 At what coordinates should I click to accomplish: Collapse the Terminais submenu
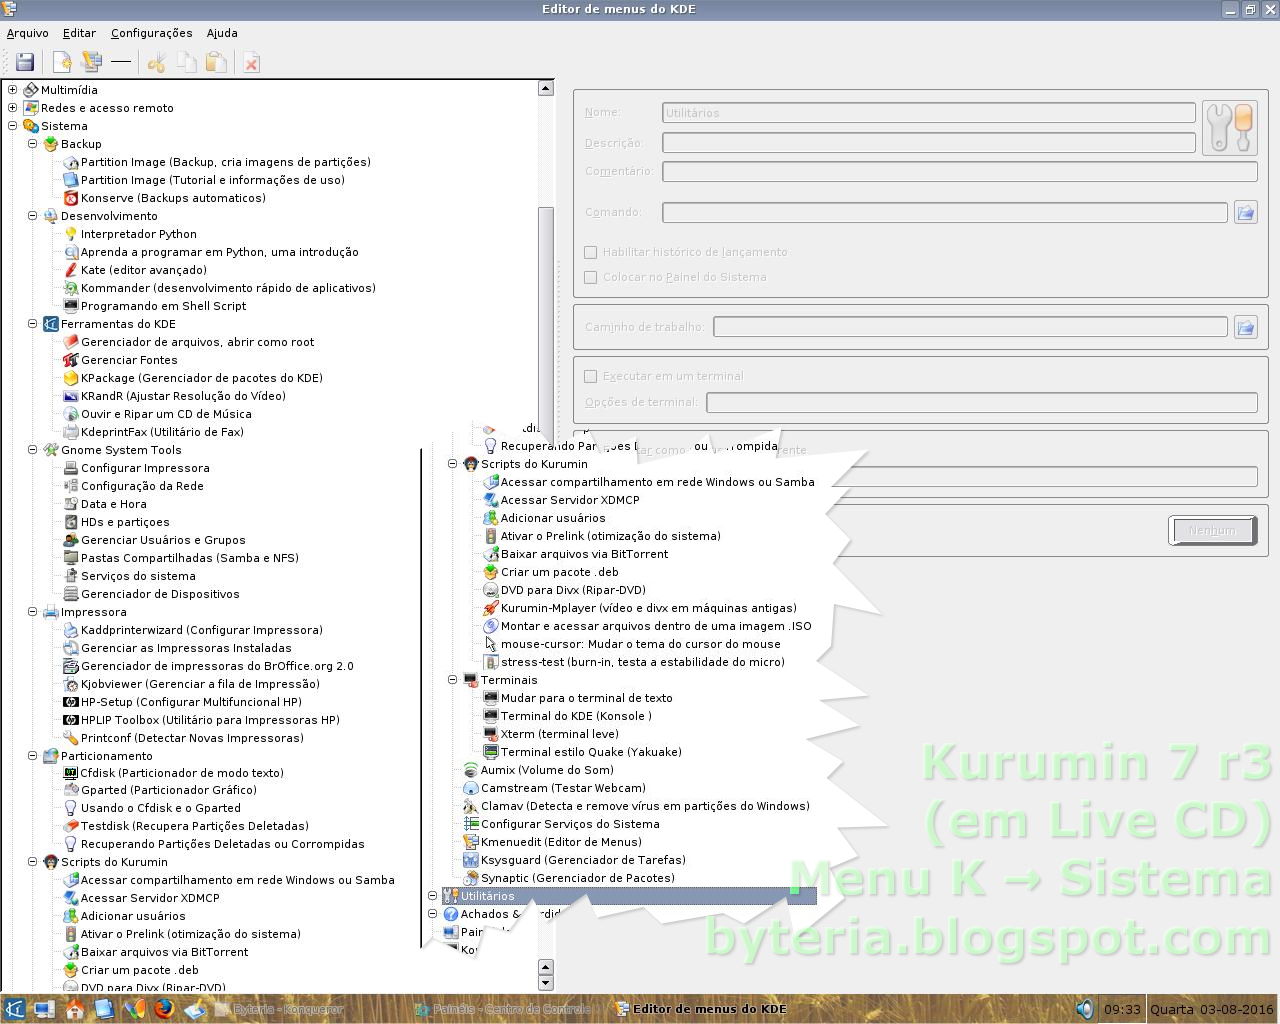[453, 680]
